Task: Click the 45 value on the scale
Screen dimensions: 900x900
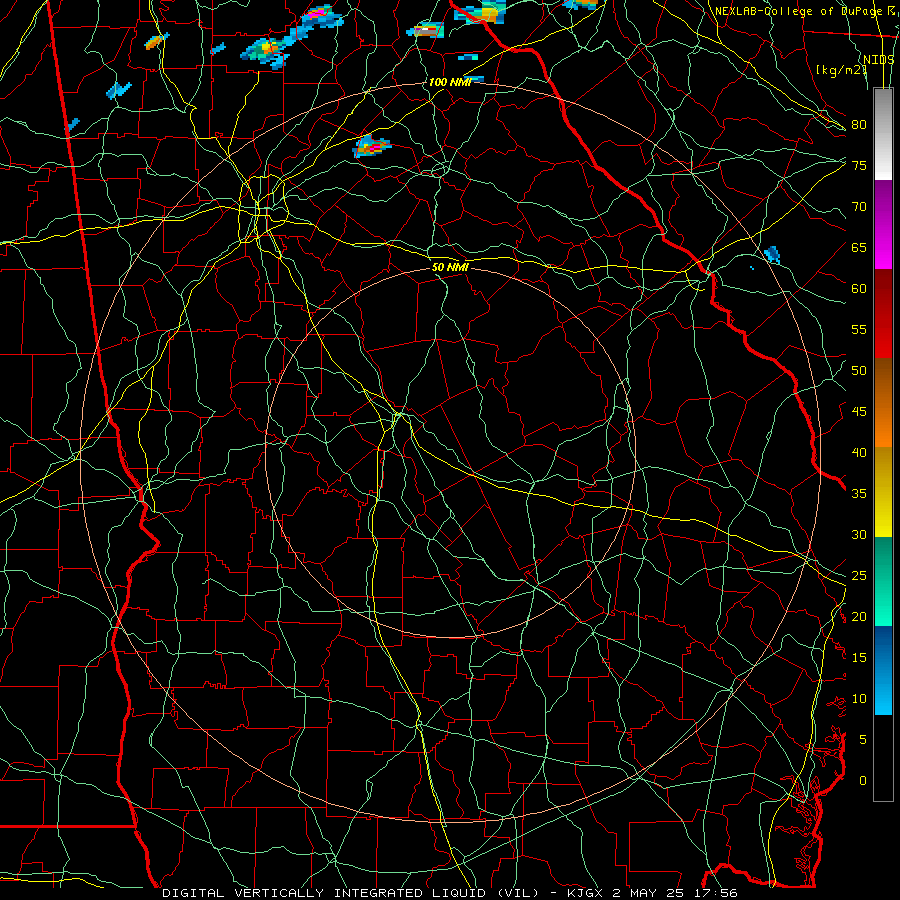Action: (859, 412)
